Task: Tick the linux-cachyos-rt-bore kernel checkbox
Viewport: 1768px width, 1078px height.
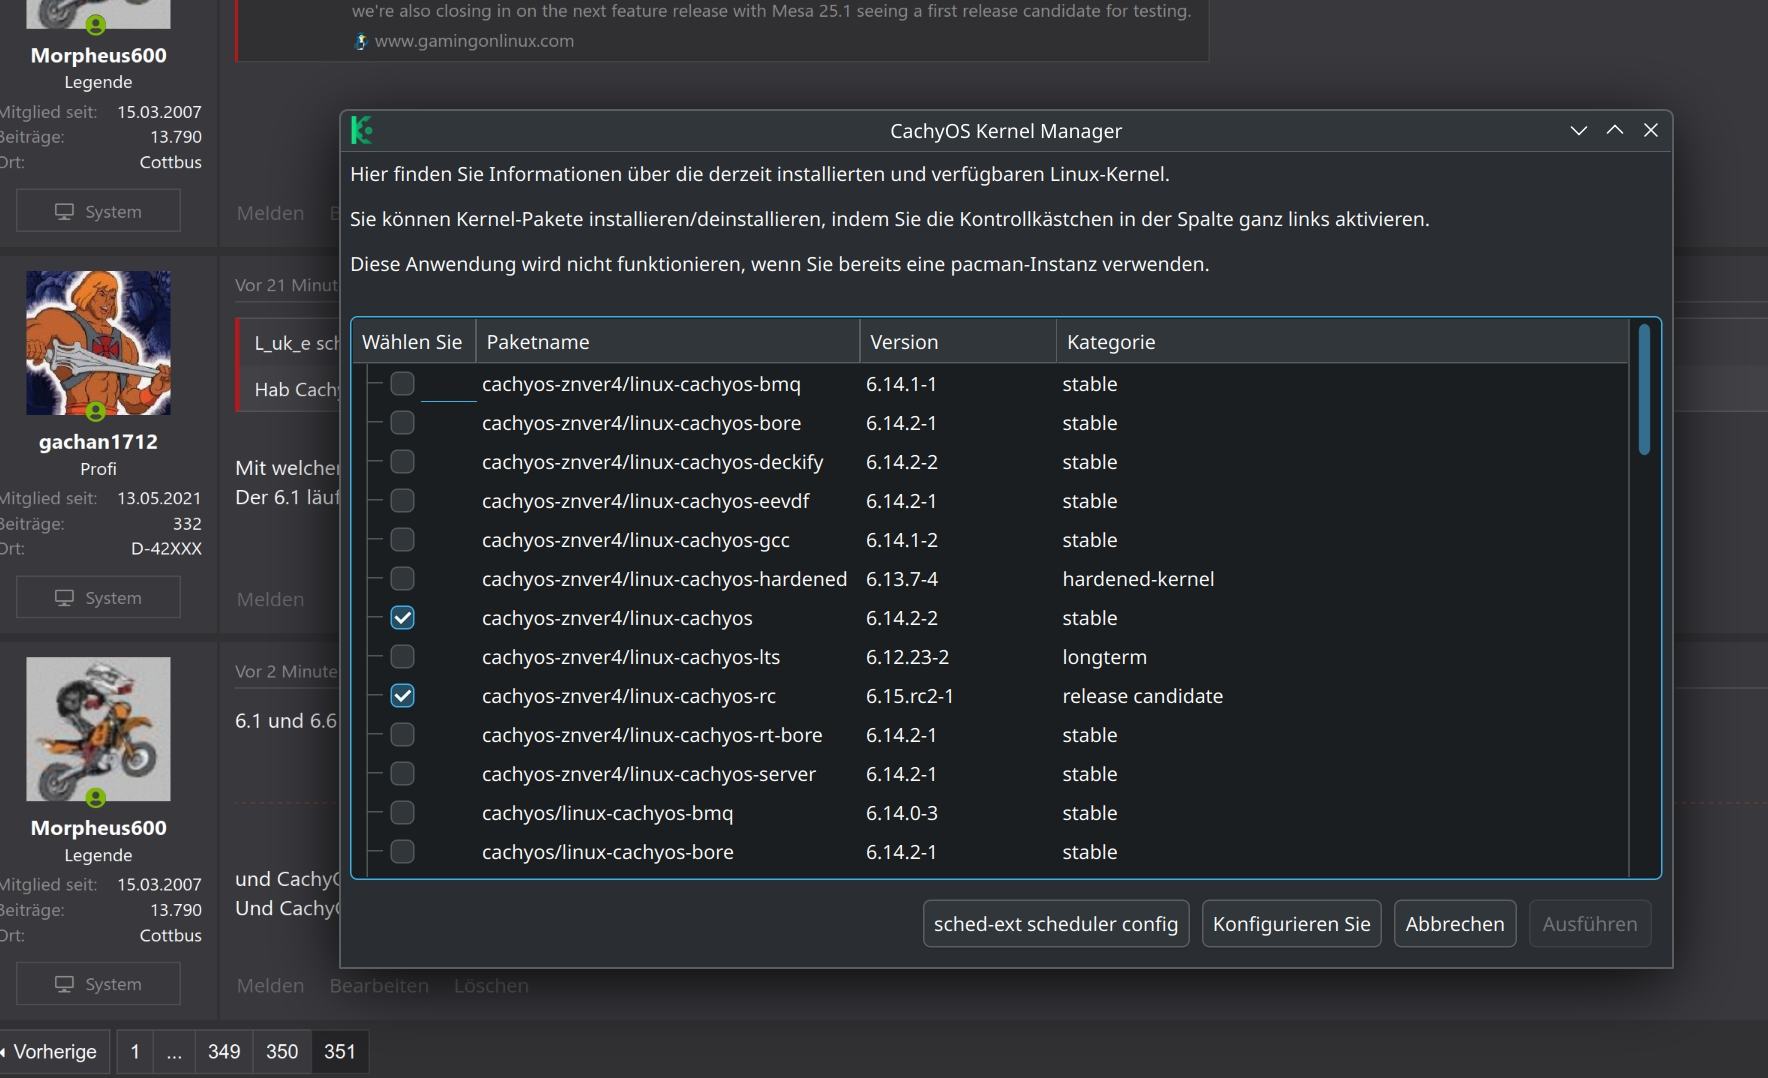Action: 402,734
